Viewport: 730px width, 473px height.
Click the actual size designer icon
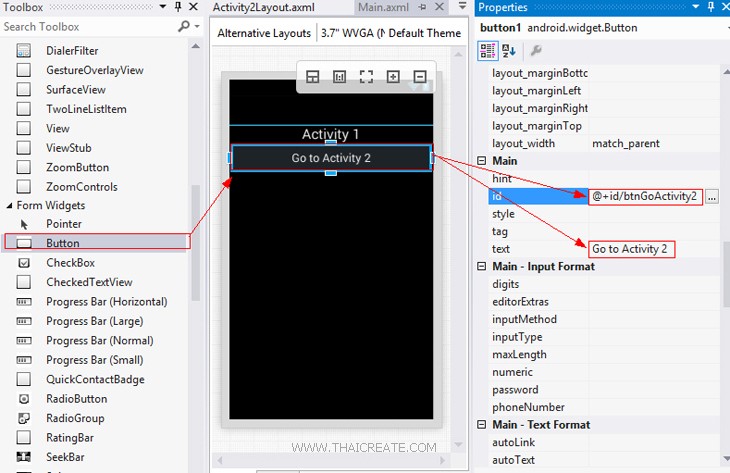[339, 76]
